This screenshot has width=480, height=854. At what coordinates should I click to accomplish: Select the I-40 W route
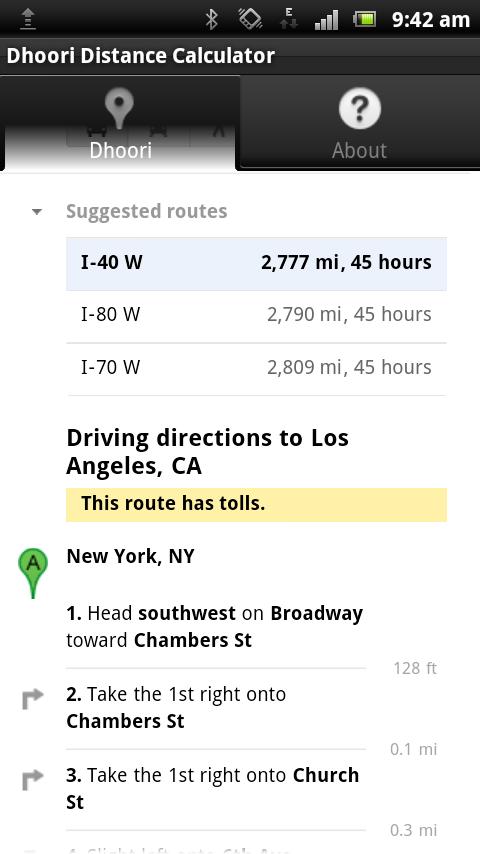point(256,264)
